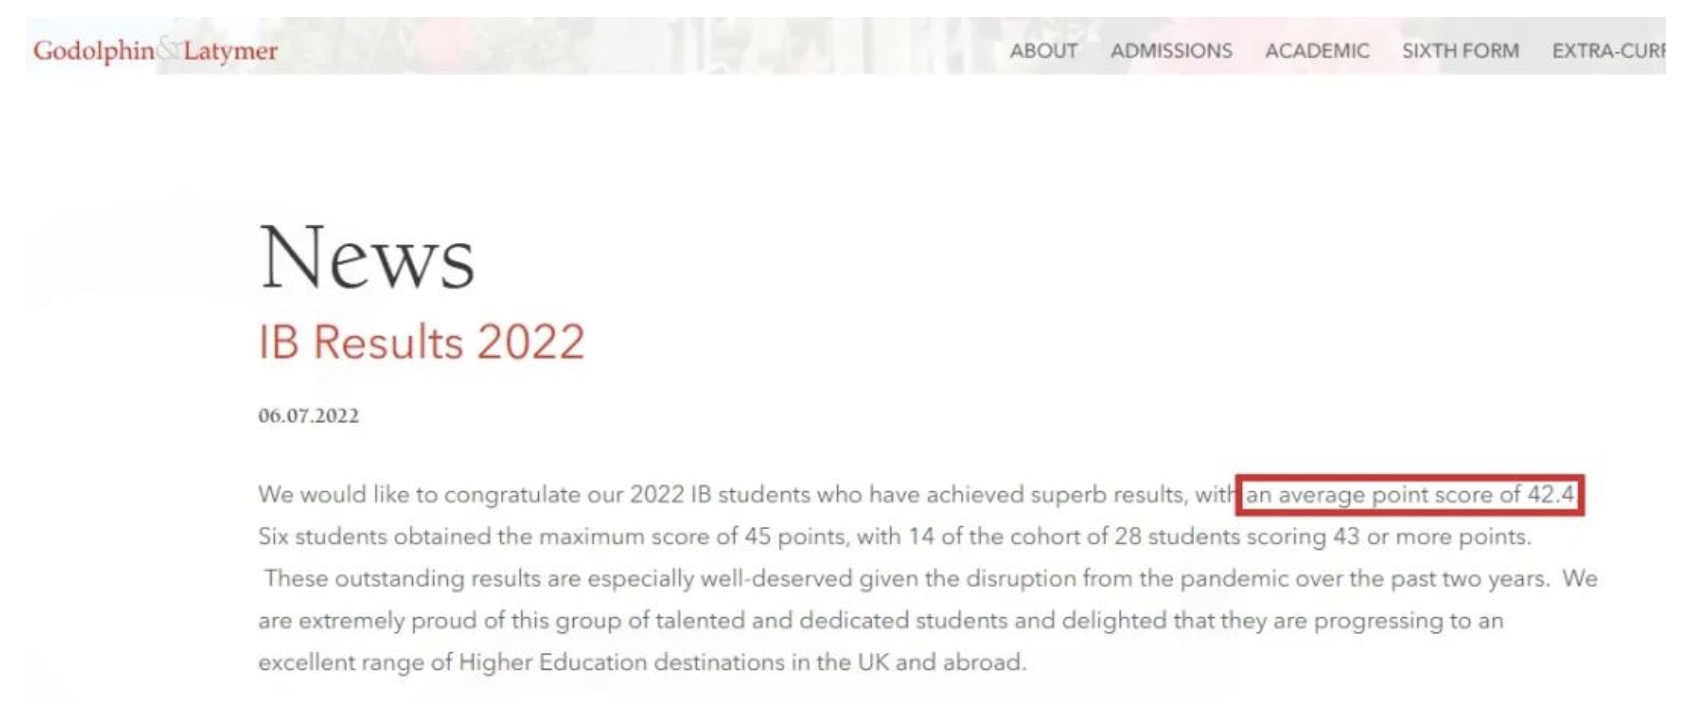Click the 06.07.2022 article date
The height and width of the screenshot is (728, 1702).
[308, 416]
